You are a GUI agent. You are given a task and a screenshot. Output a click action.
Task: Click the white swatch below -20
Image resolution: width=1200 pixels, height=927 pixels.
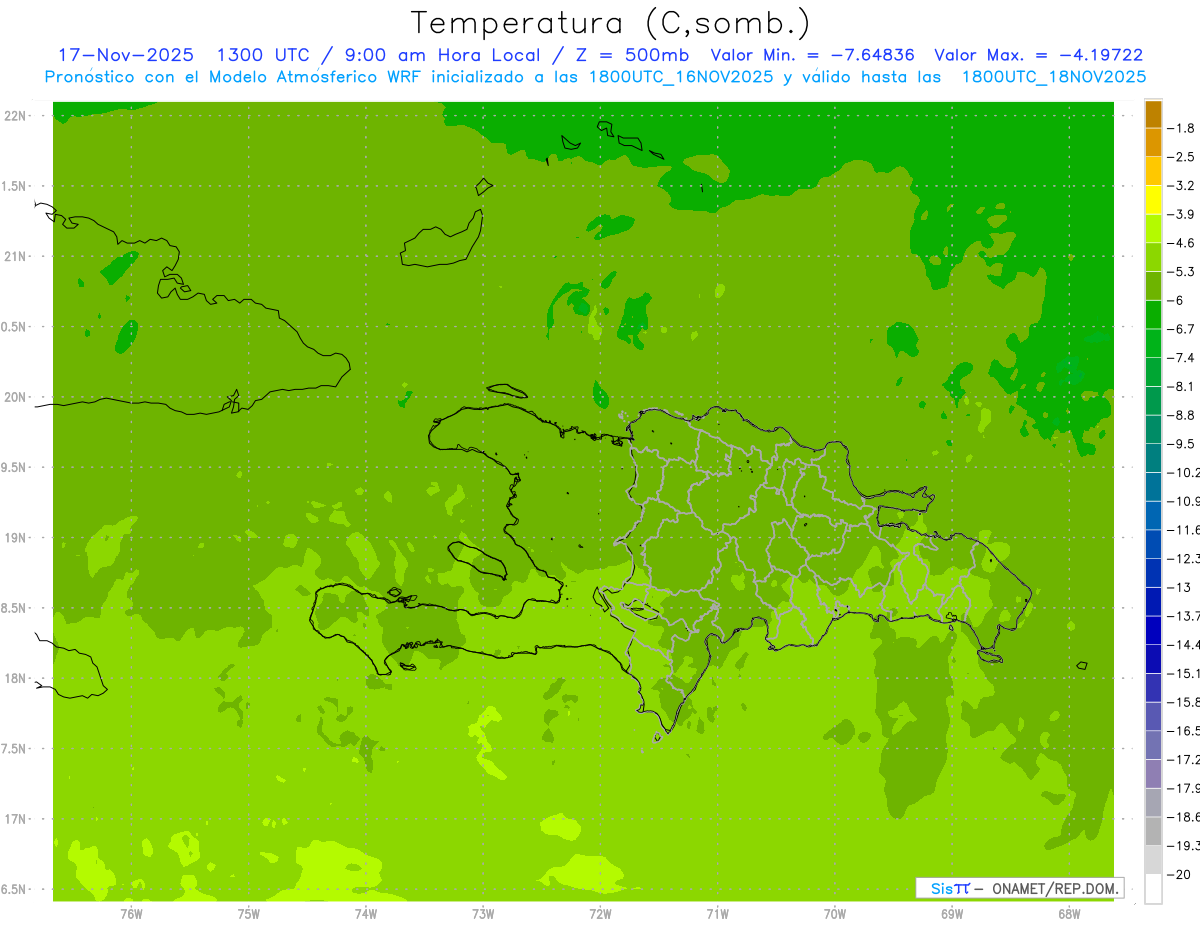point(1153,888)
